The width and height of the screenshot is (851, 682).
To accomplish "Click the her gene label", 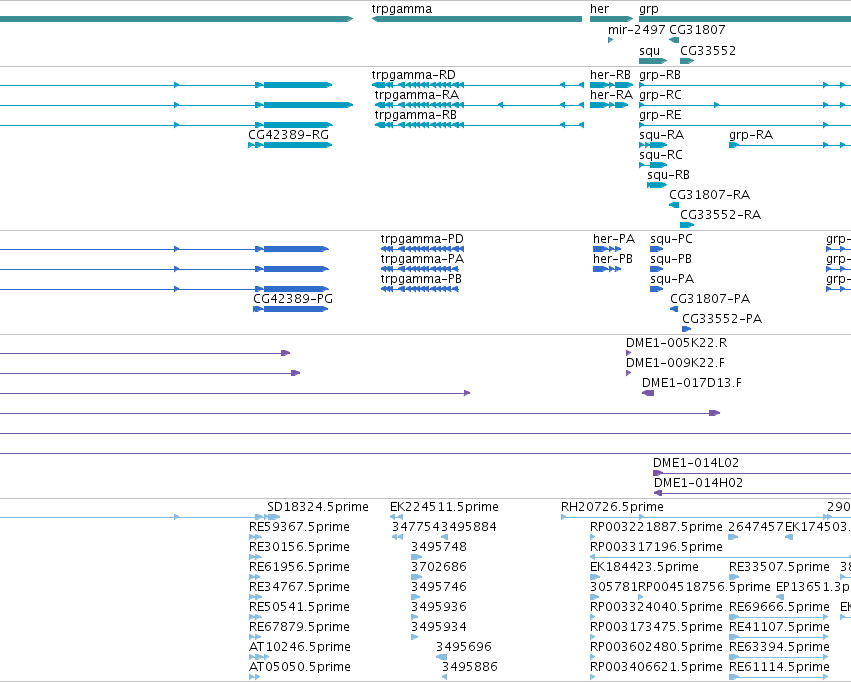I will point(599,9).
